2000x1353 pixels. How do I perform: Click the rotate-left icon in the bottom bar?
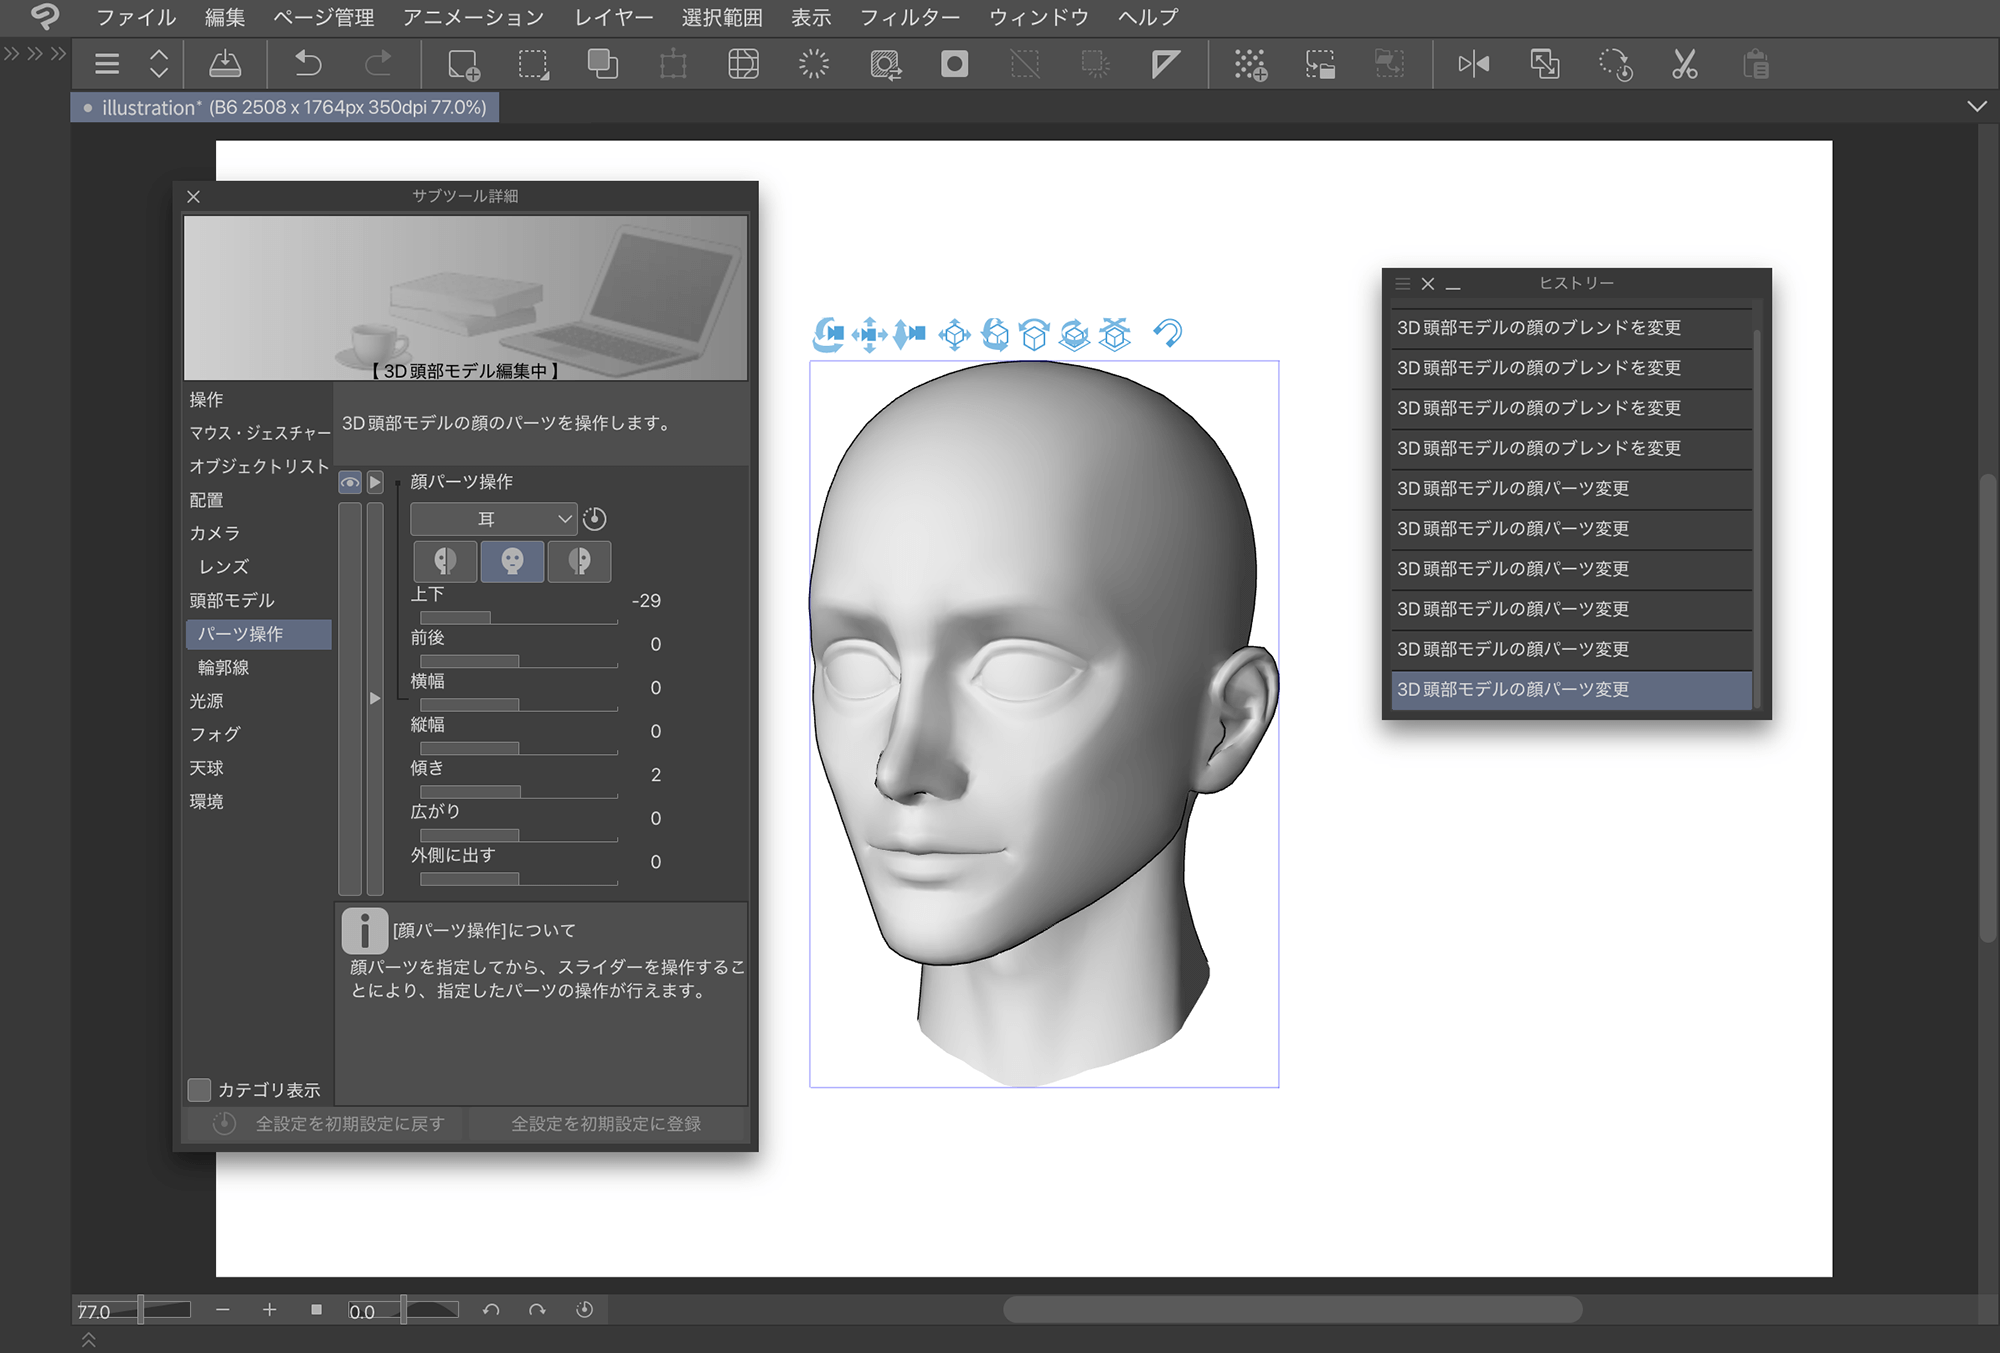click(x=491, y=1310)
